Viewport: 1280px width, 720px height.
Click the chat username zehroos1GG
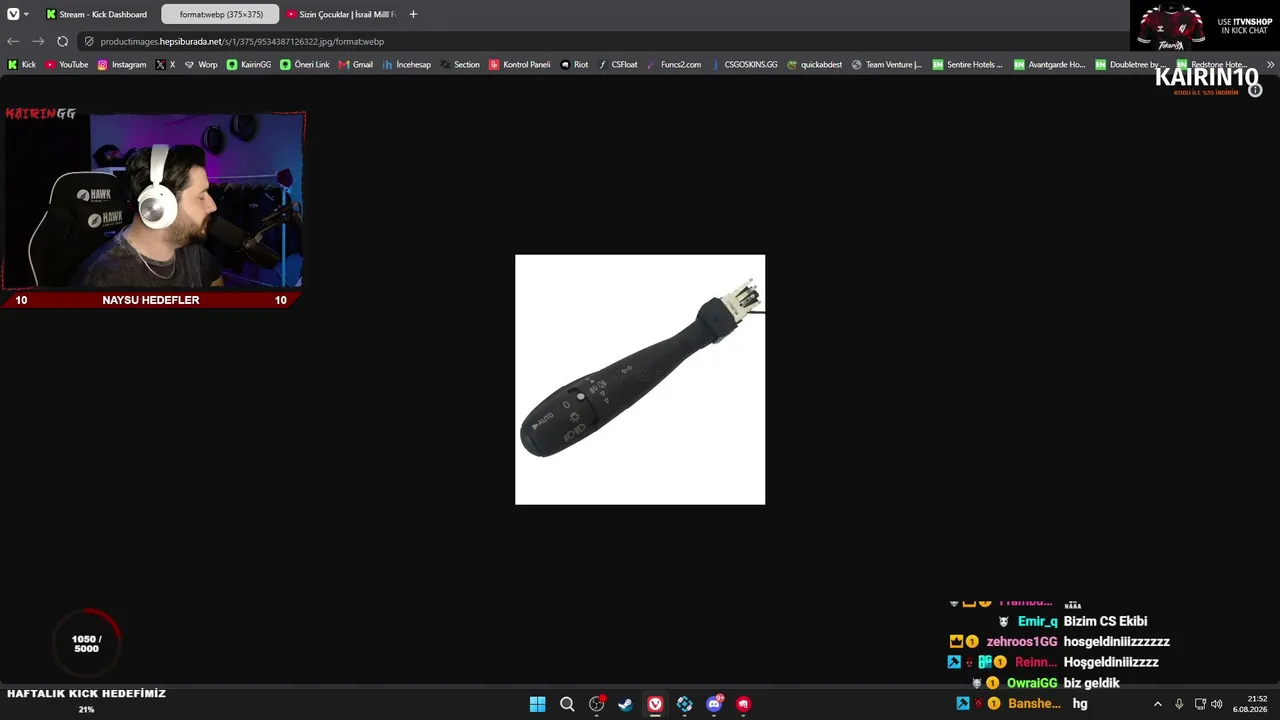click(x=1022, y=642)
